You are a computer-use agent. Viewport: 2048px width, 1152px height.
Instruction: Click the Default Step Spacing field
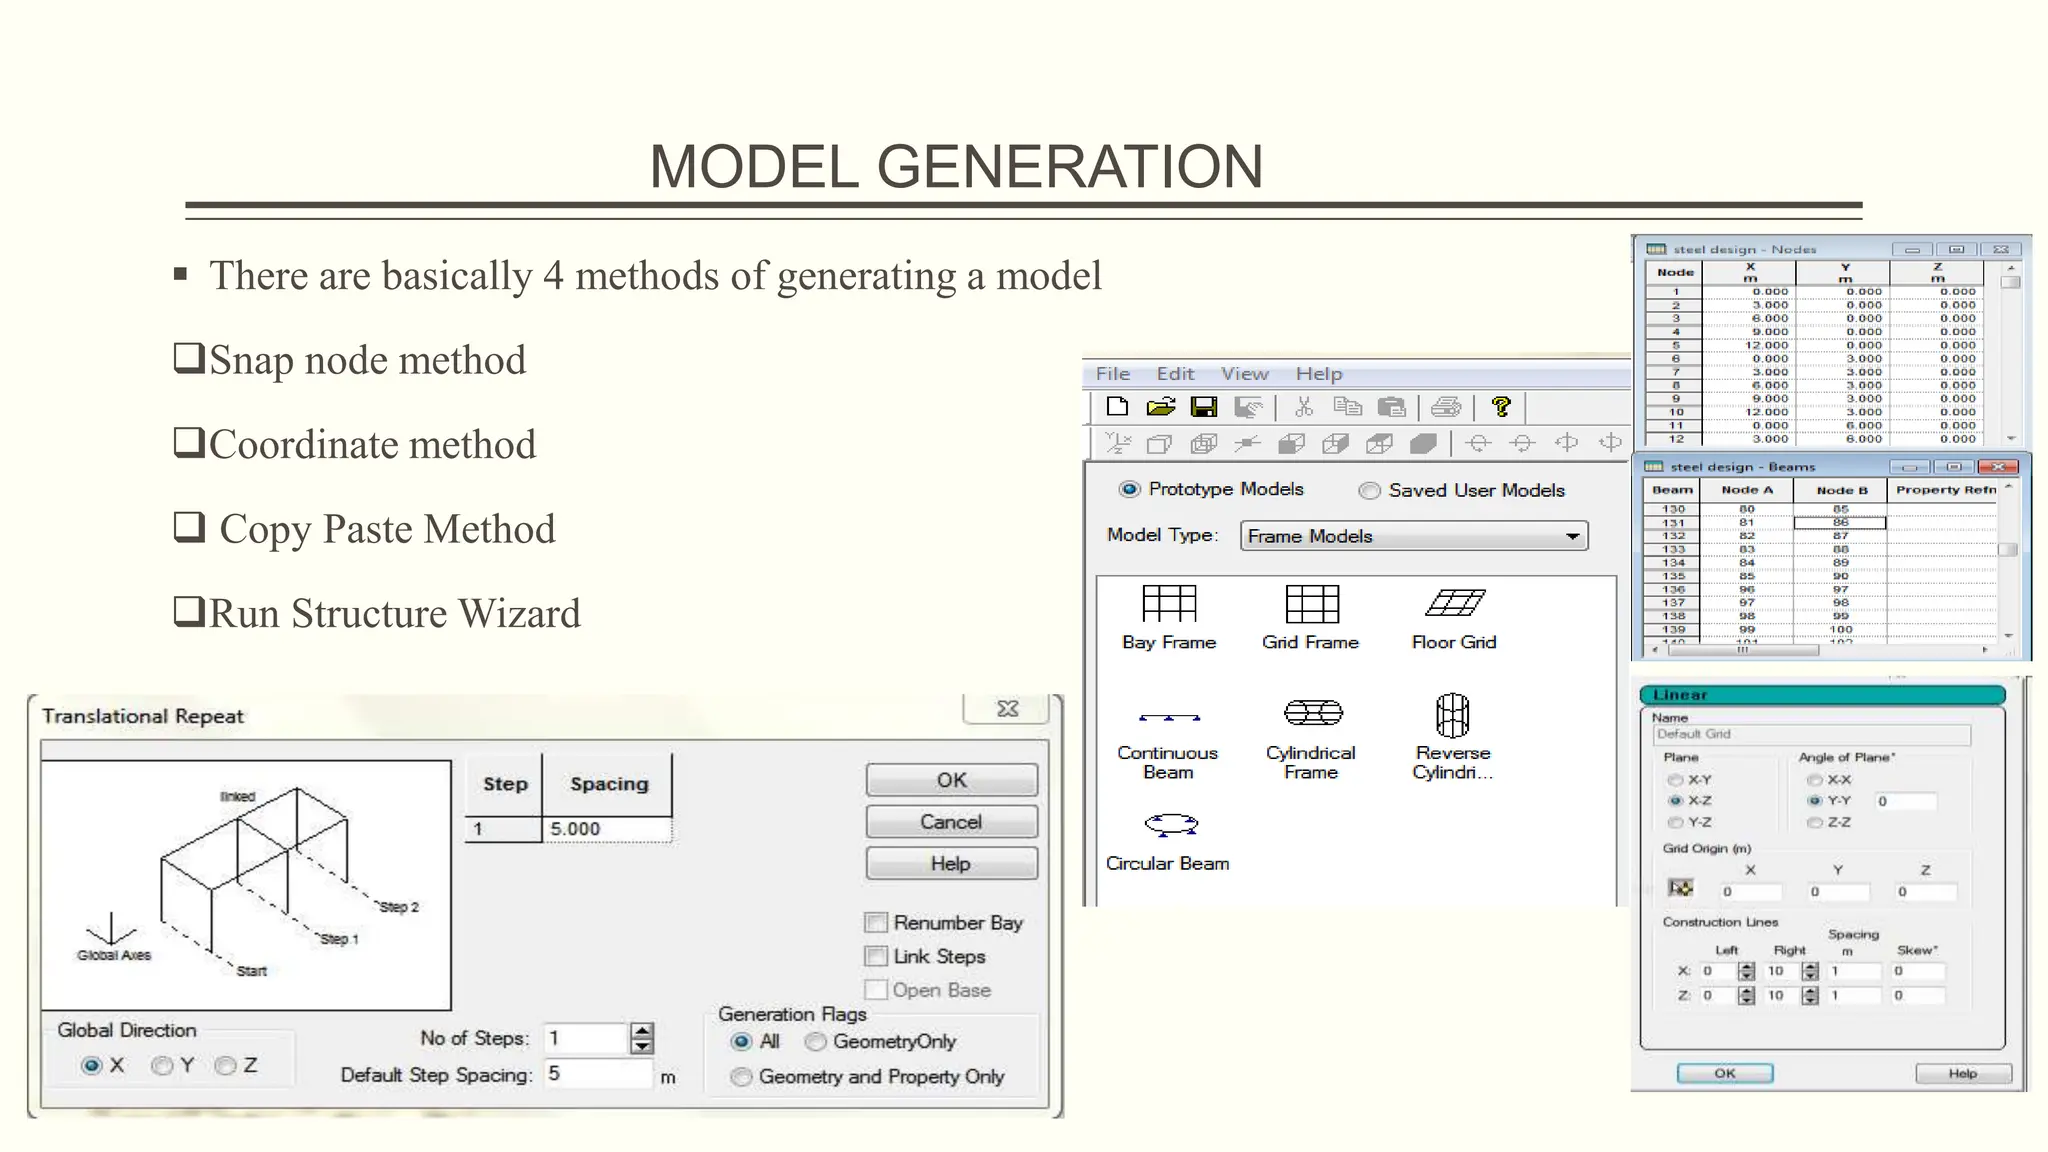click(x=597, y=1074)
